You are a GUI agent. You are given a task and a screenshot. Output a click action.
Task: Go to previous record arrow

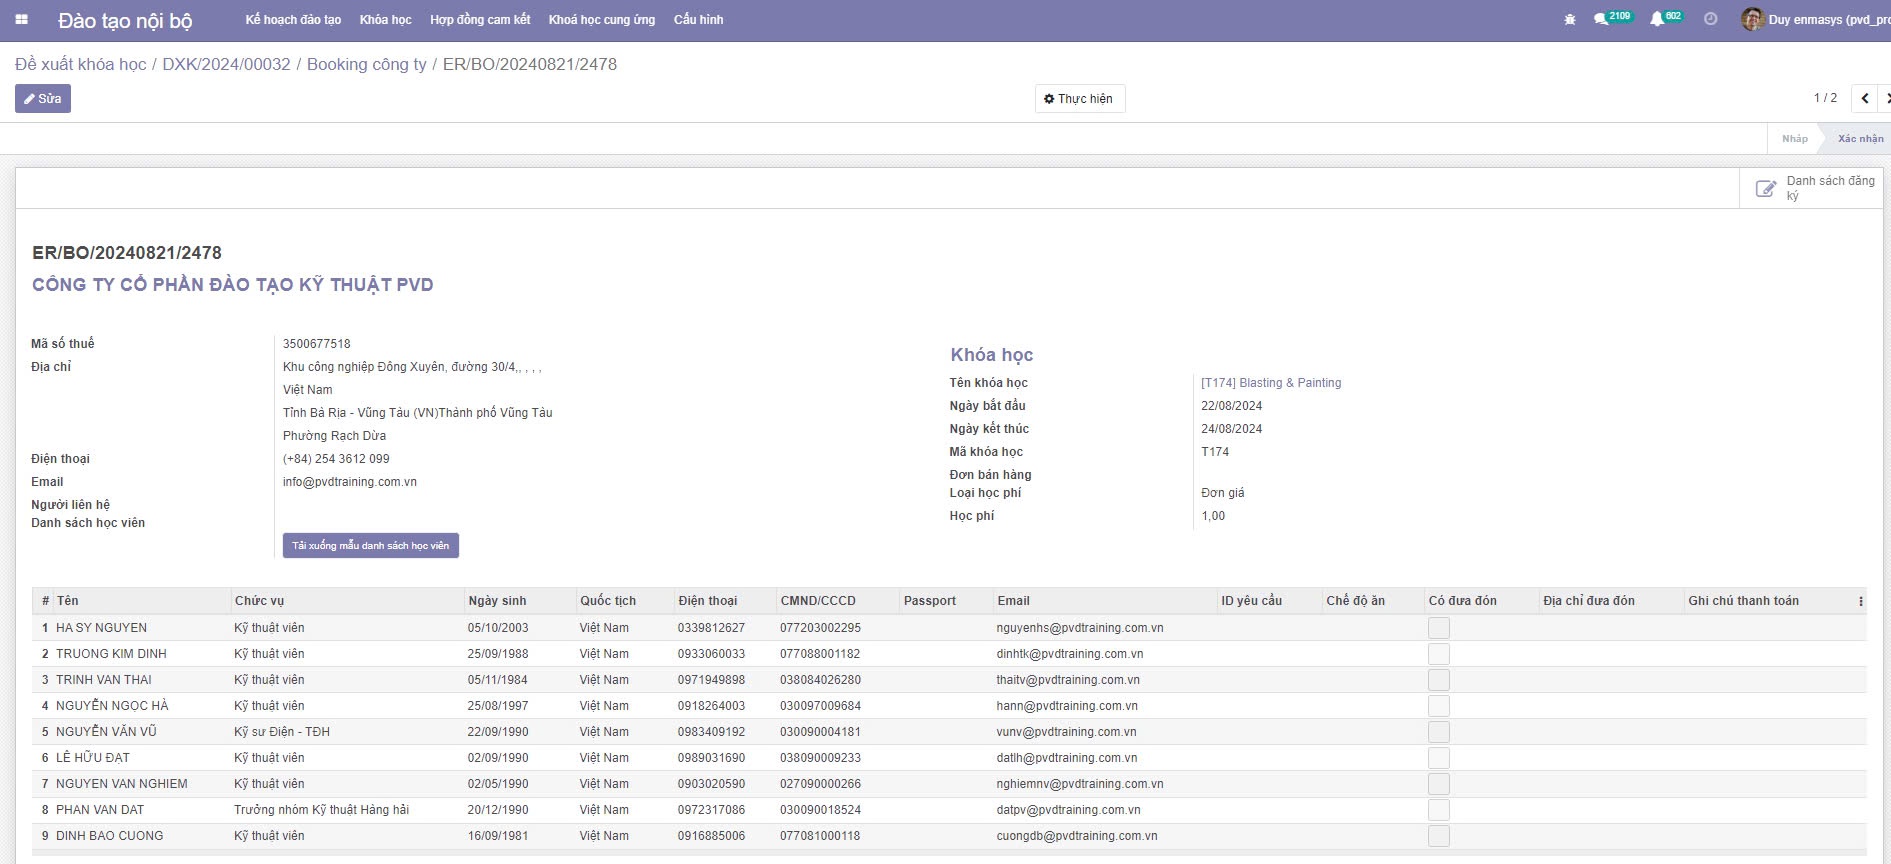(1864, 98)
